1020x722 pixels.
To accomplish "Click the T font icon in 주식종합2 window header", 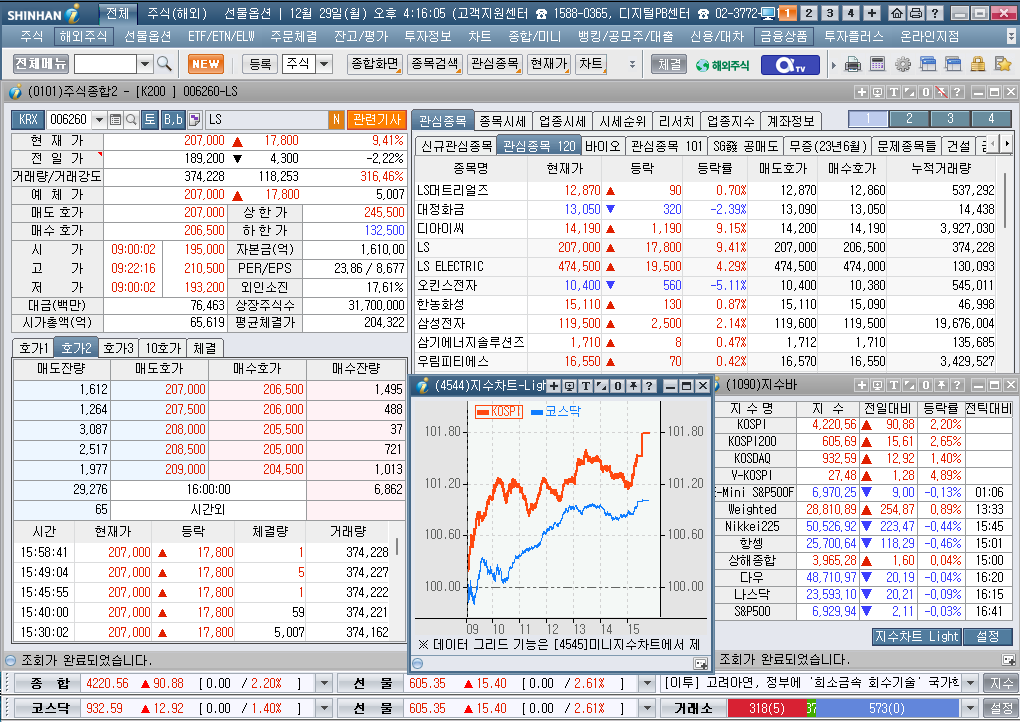I will (x=894, y=92).
